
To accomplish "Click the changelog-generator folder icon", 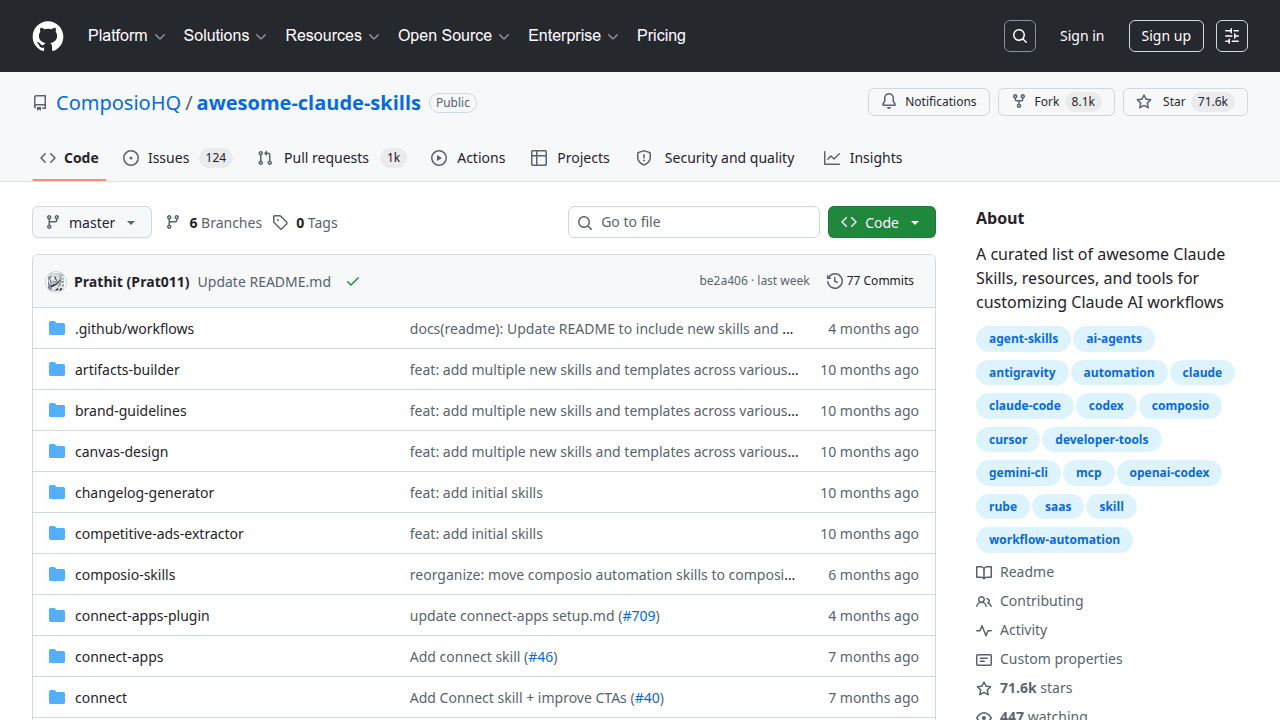I will [57, 493].
